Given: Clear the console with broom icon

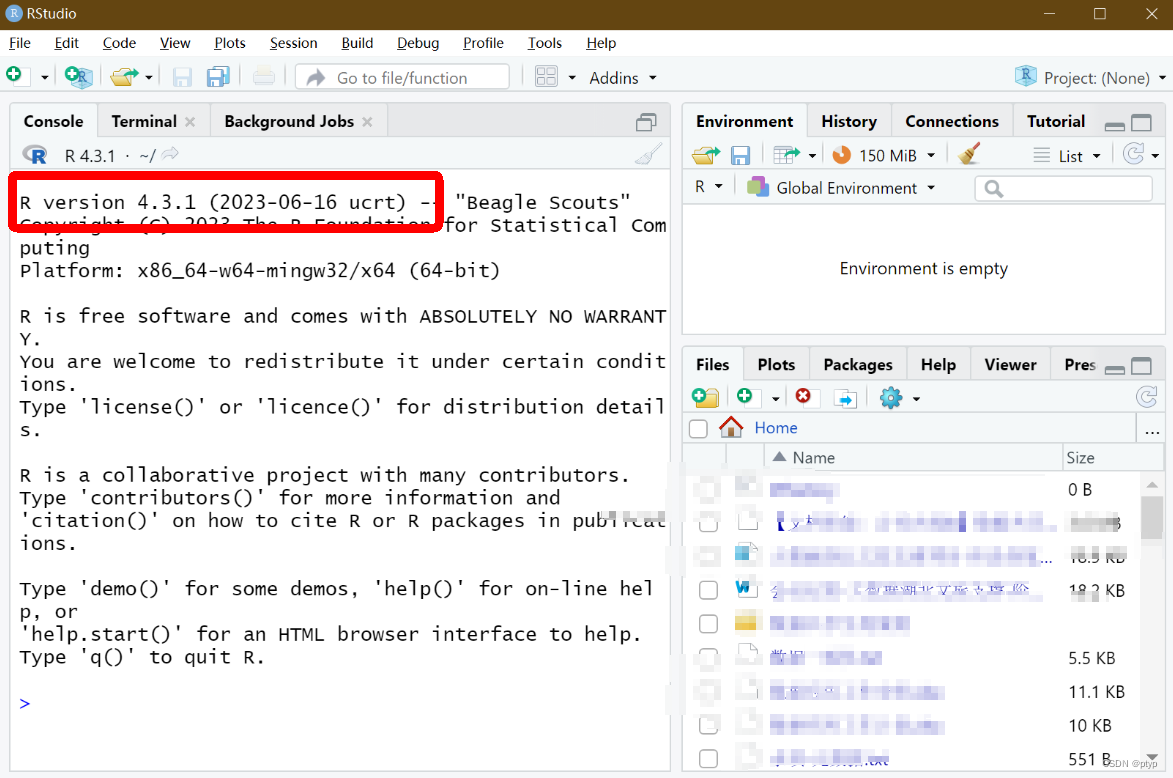Looking at the screenshot, I should 648,154.
